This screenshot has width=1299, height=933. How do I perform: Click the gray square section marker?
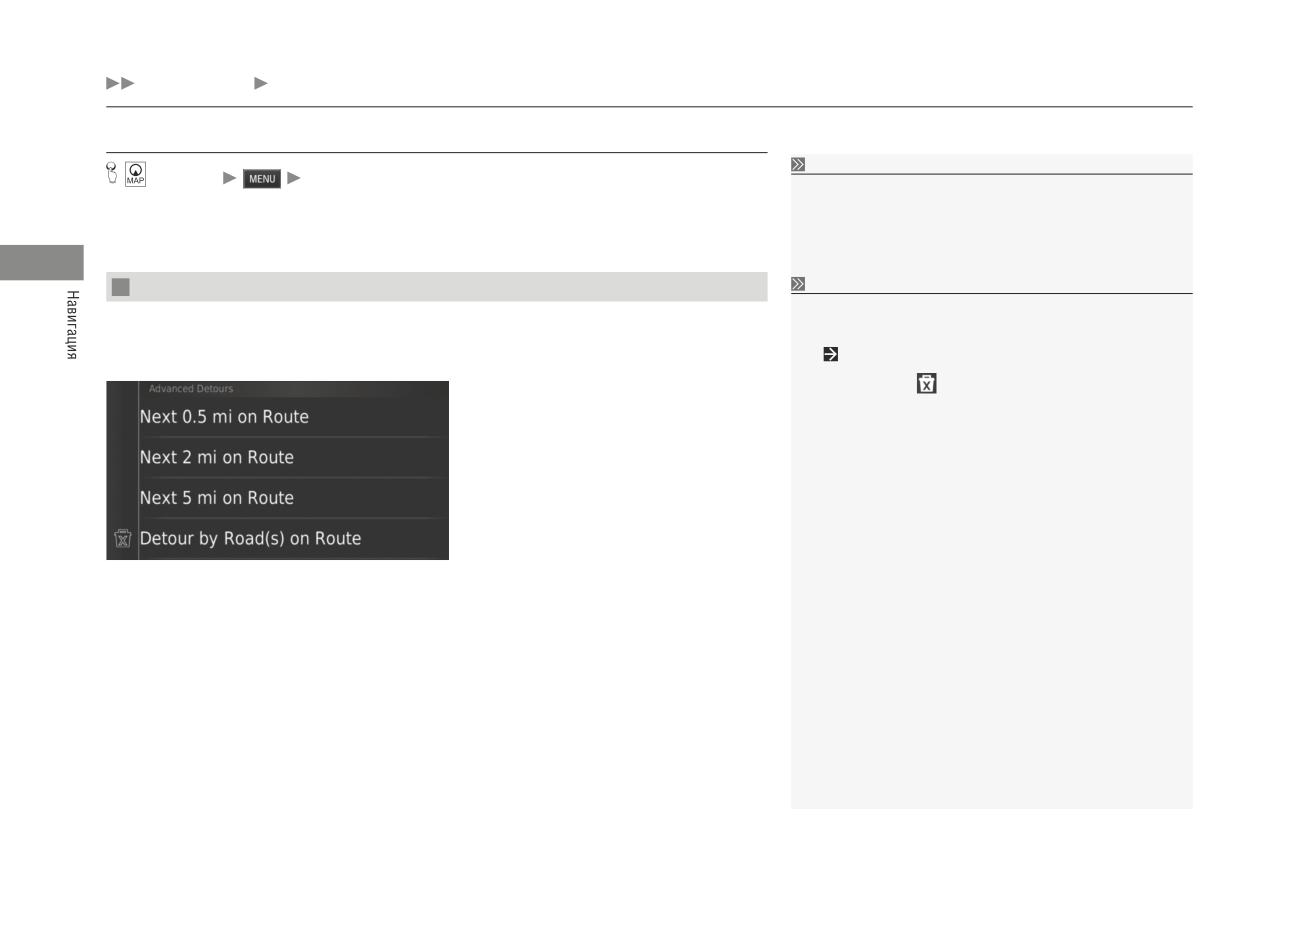[121, 287]
